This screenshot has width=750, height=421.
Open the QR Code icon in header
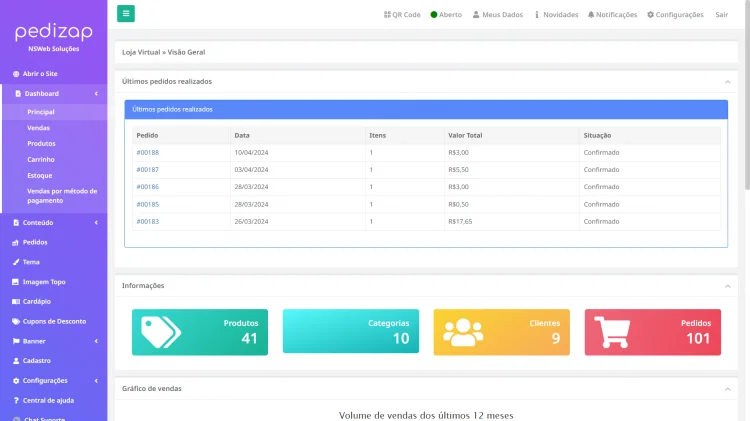(388, 15)
